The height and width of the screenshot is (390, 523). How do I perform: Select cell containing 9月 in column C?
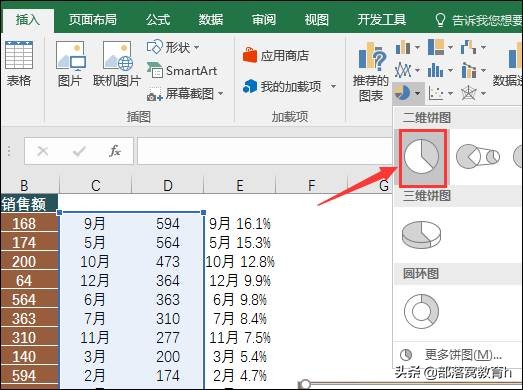point(95,224)
